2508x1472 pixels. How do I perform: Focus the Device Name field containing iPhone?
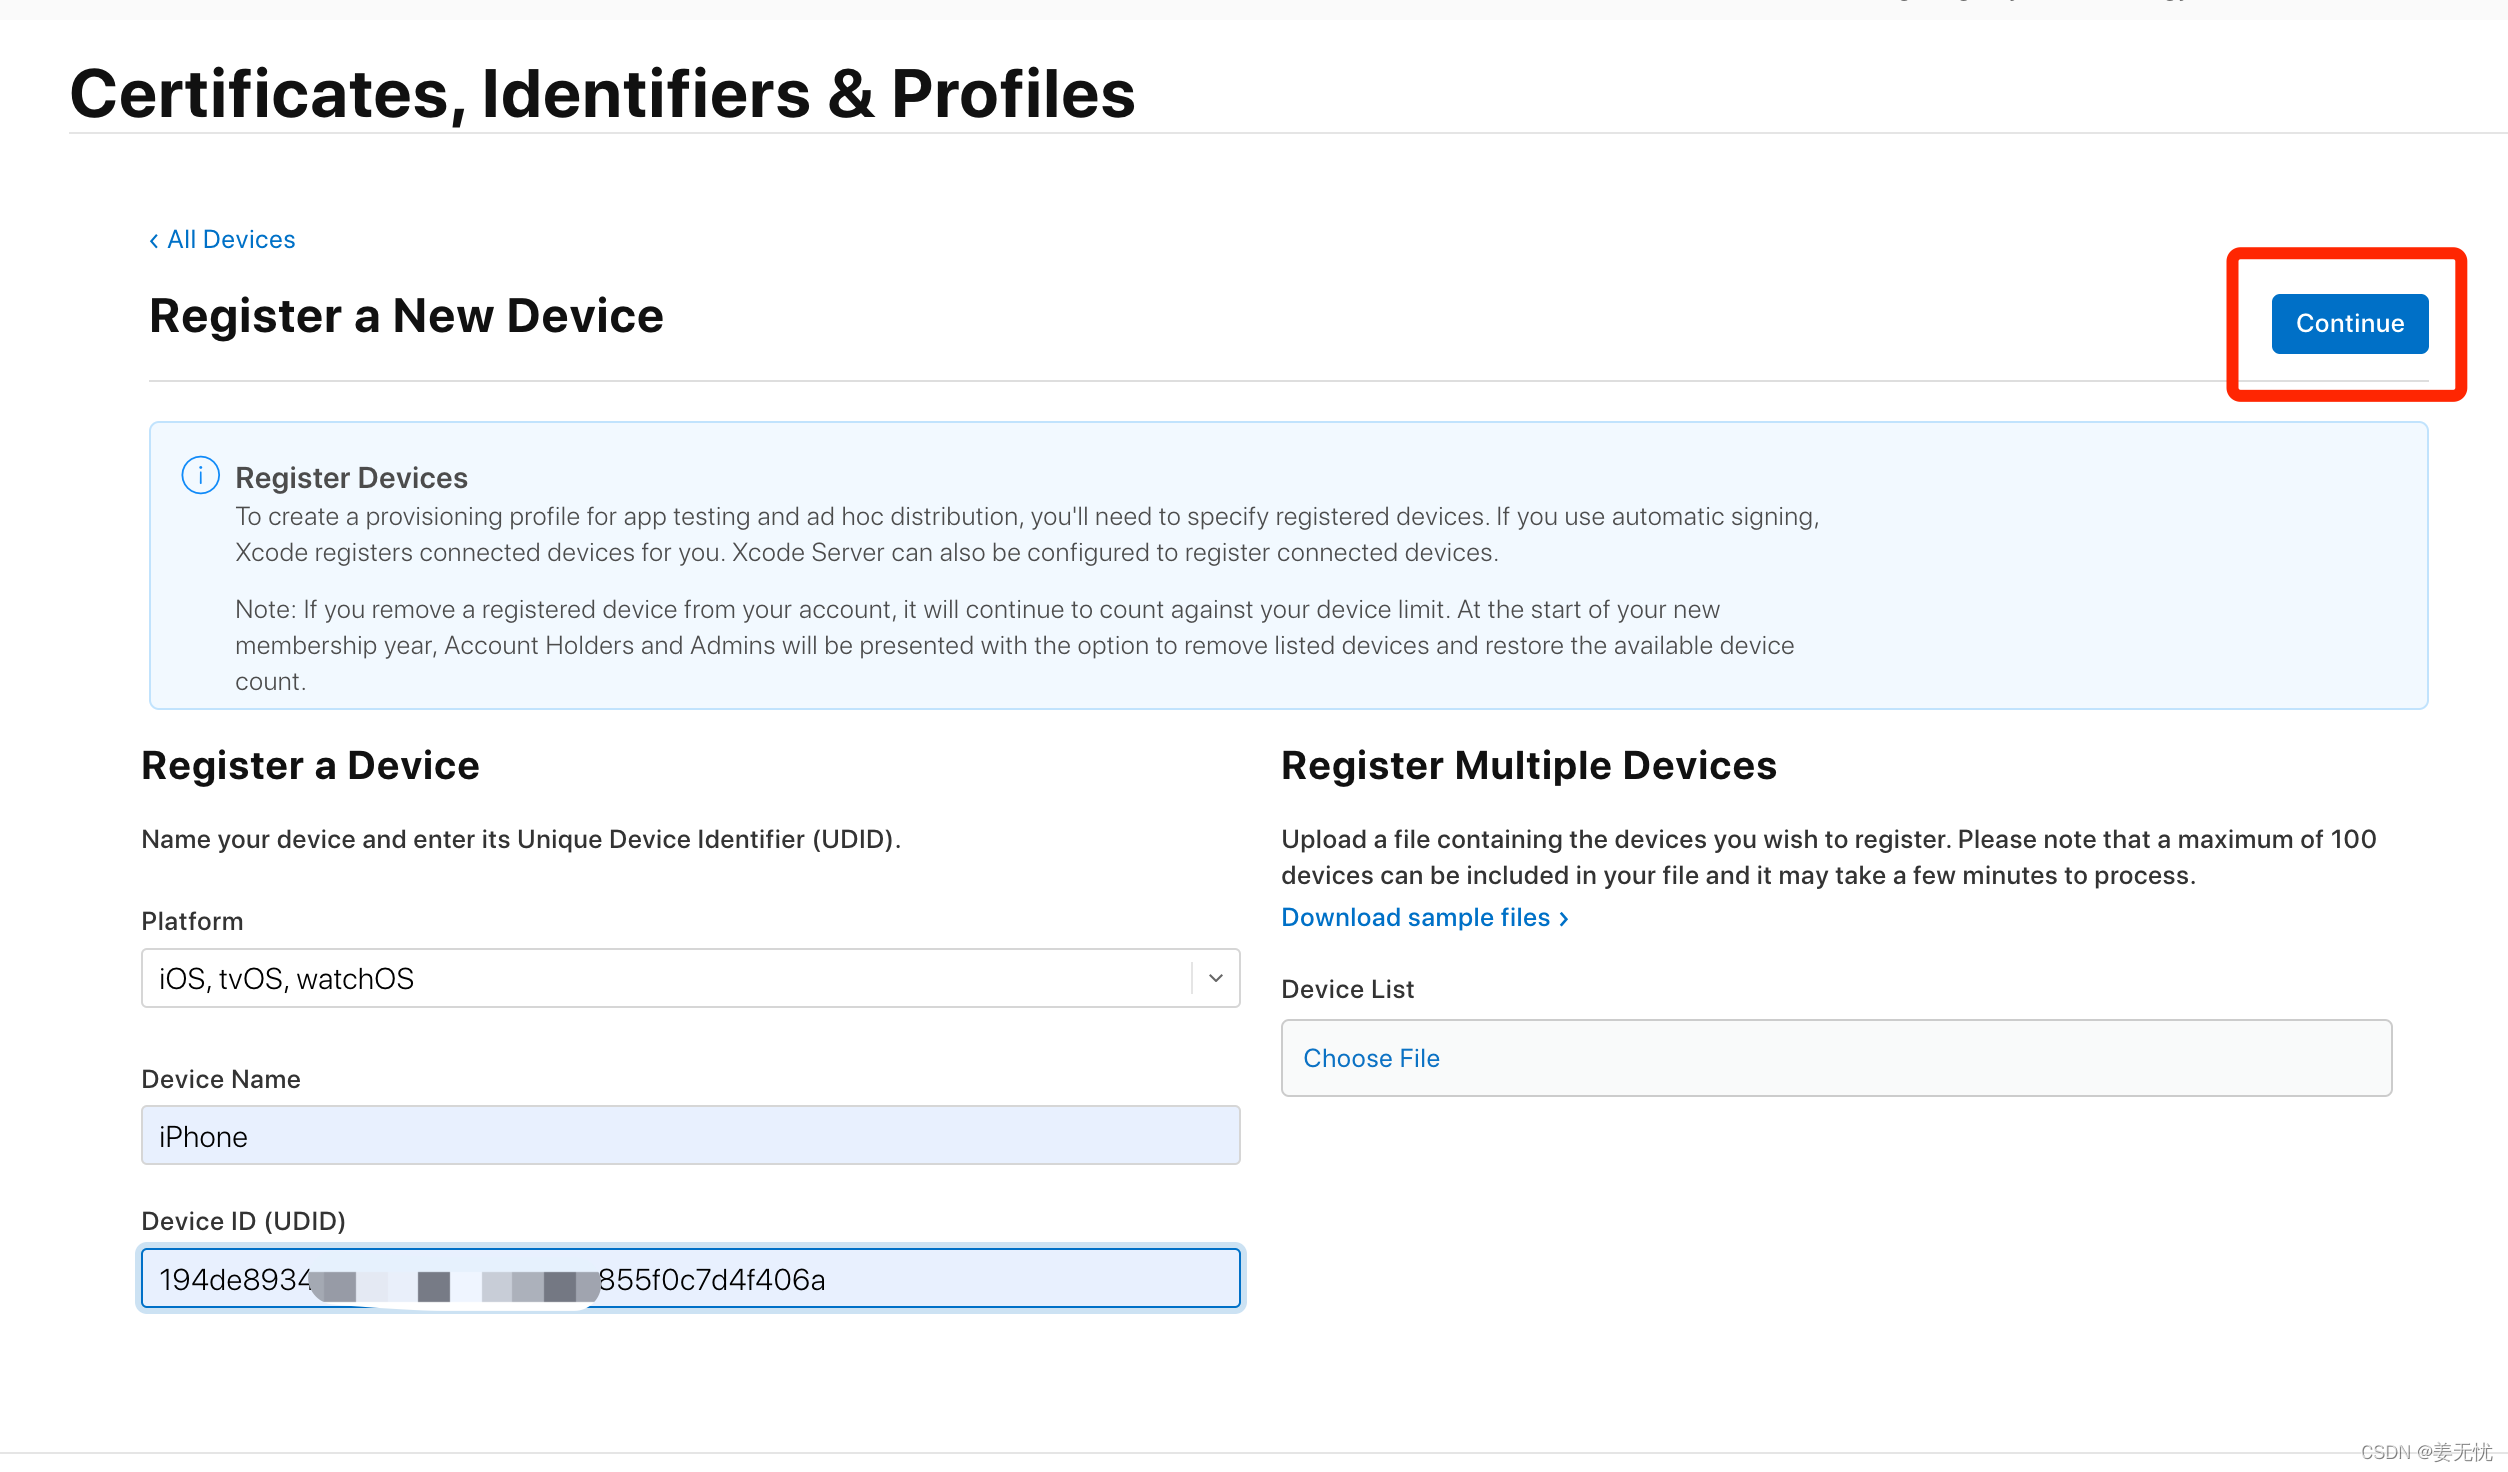coord(690,1136)
